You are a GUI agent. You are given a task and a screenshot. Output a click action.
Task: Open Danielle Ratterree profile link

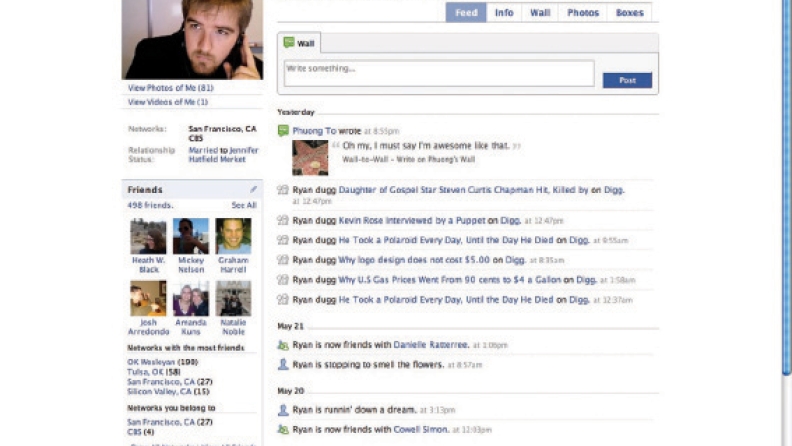click(x=431, y=345)
